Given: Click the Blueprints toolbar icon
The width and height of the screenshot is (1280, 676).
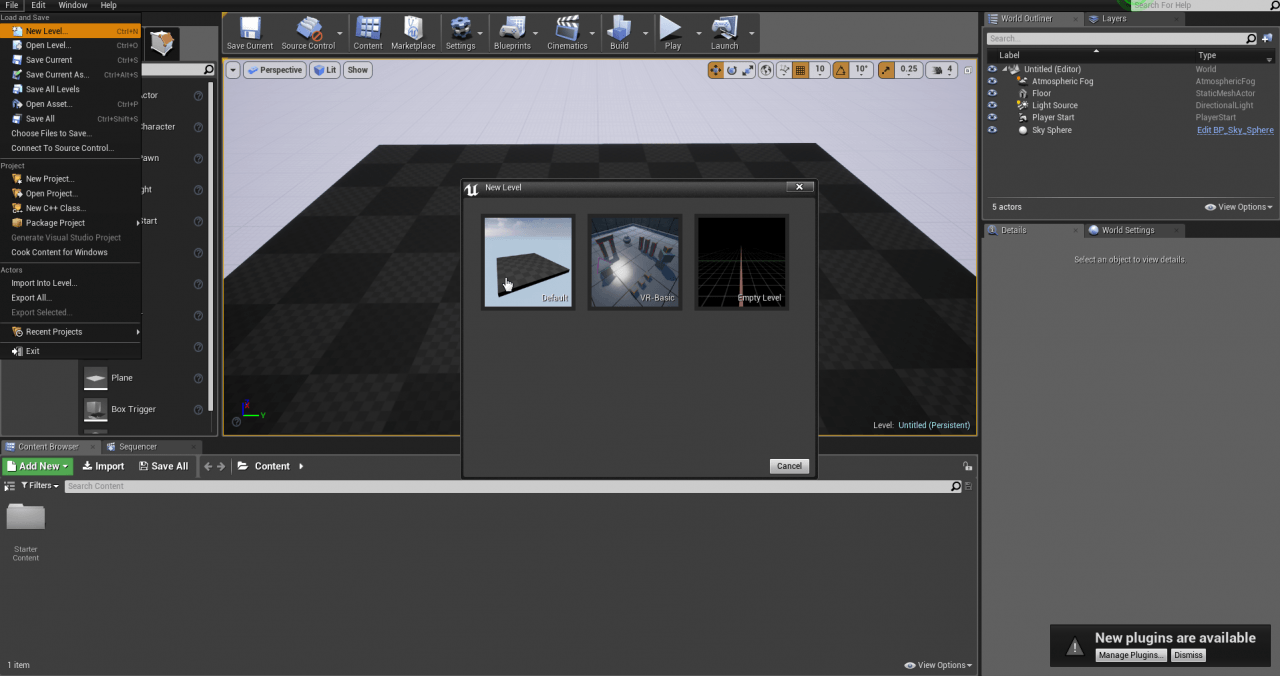Looking at the screenshot, I should point(512,32).
